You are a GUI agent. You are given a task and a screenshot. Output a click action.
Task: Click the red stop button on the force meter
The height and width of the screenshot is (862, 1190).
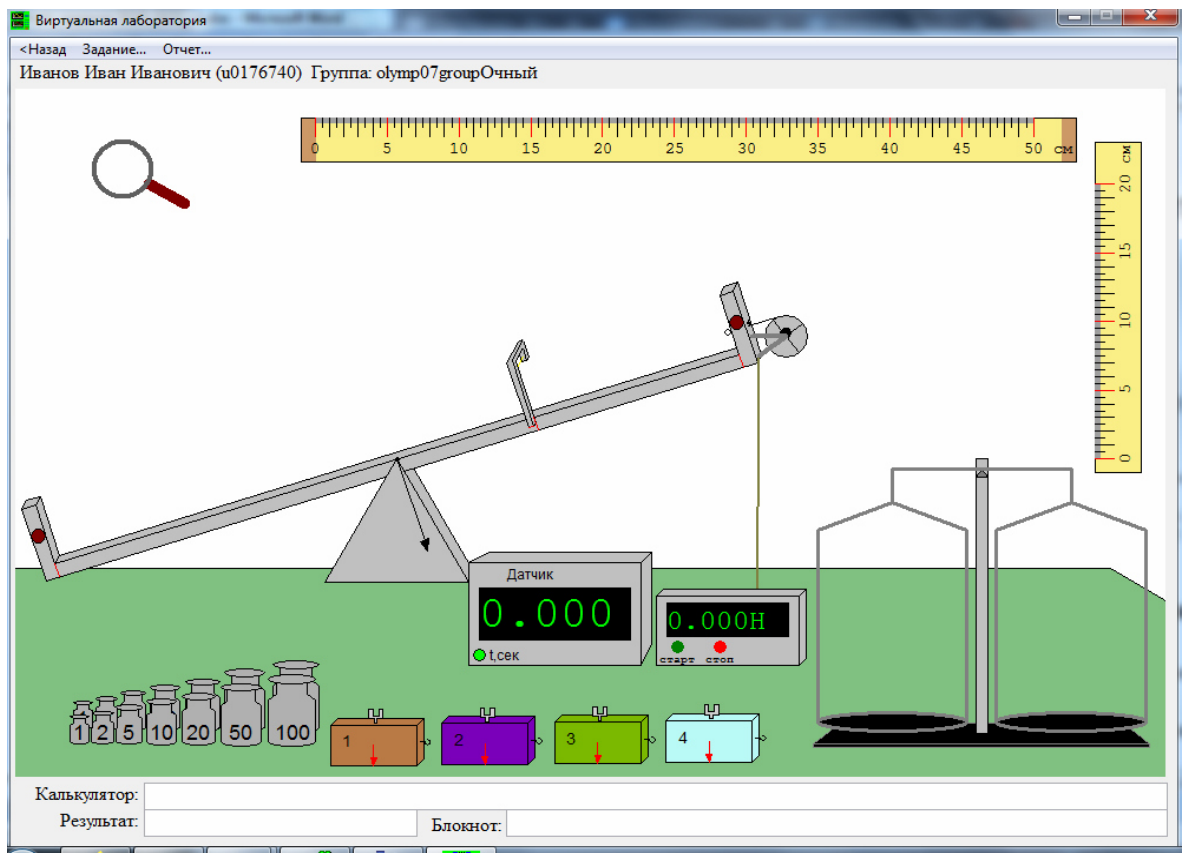719,647
